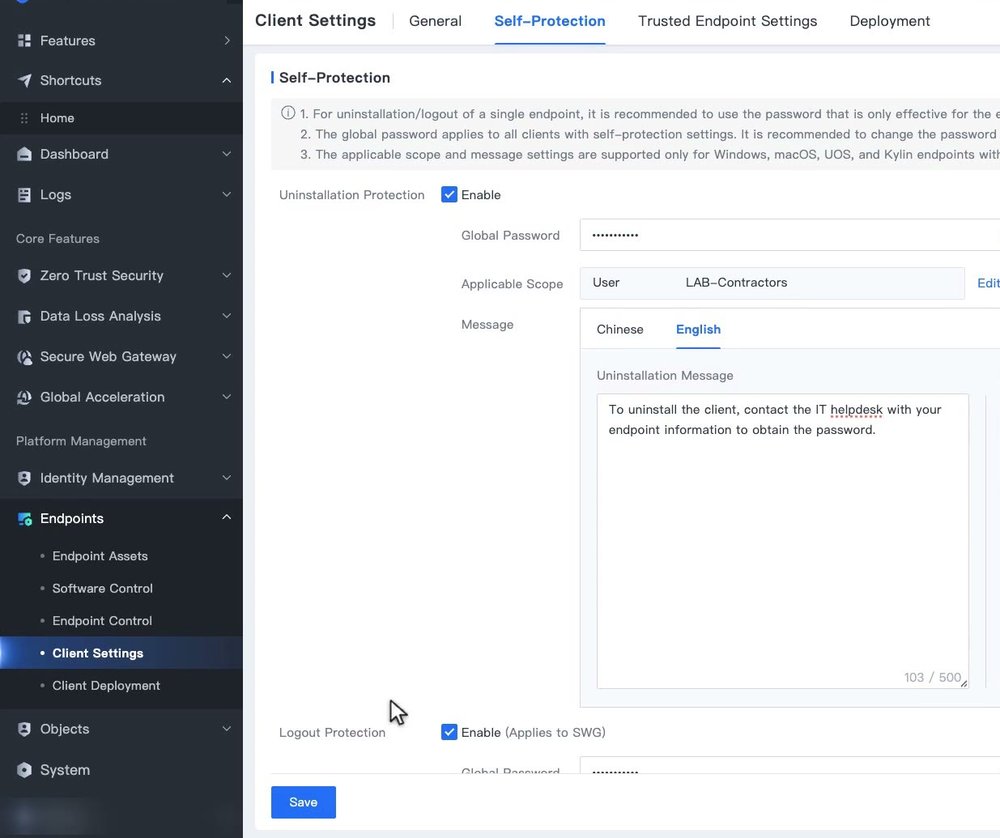Click the Global Acceleration icon
The height and width of the screenshot is (838, 1000).
(24, 397)
